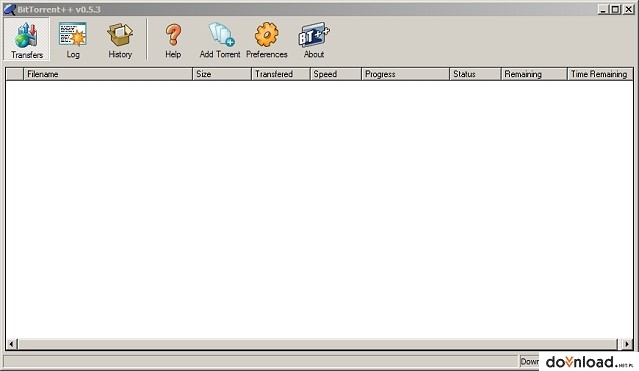639x371 pixels.
Task: Open the About BT++ icon
Action: [x=313, y=35]
